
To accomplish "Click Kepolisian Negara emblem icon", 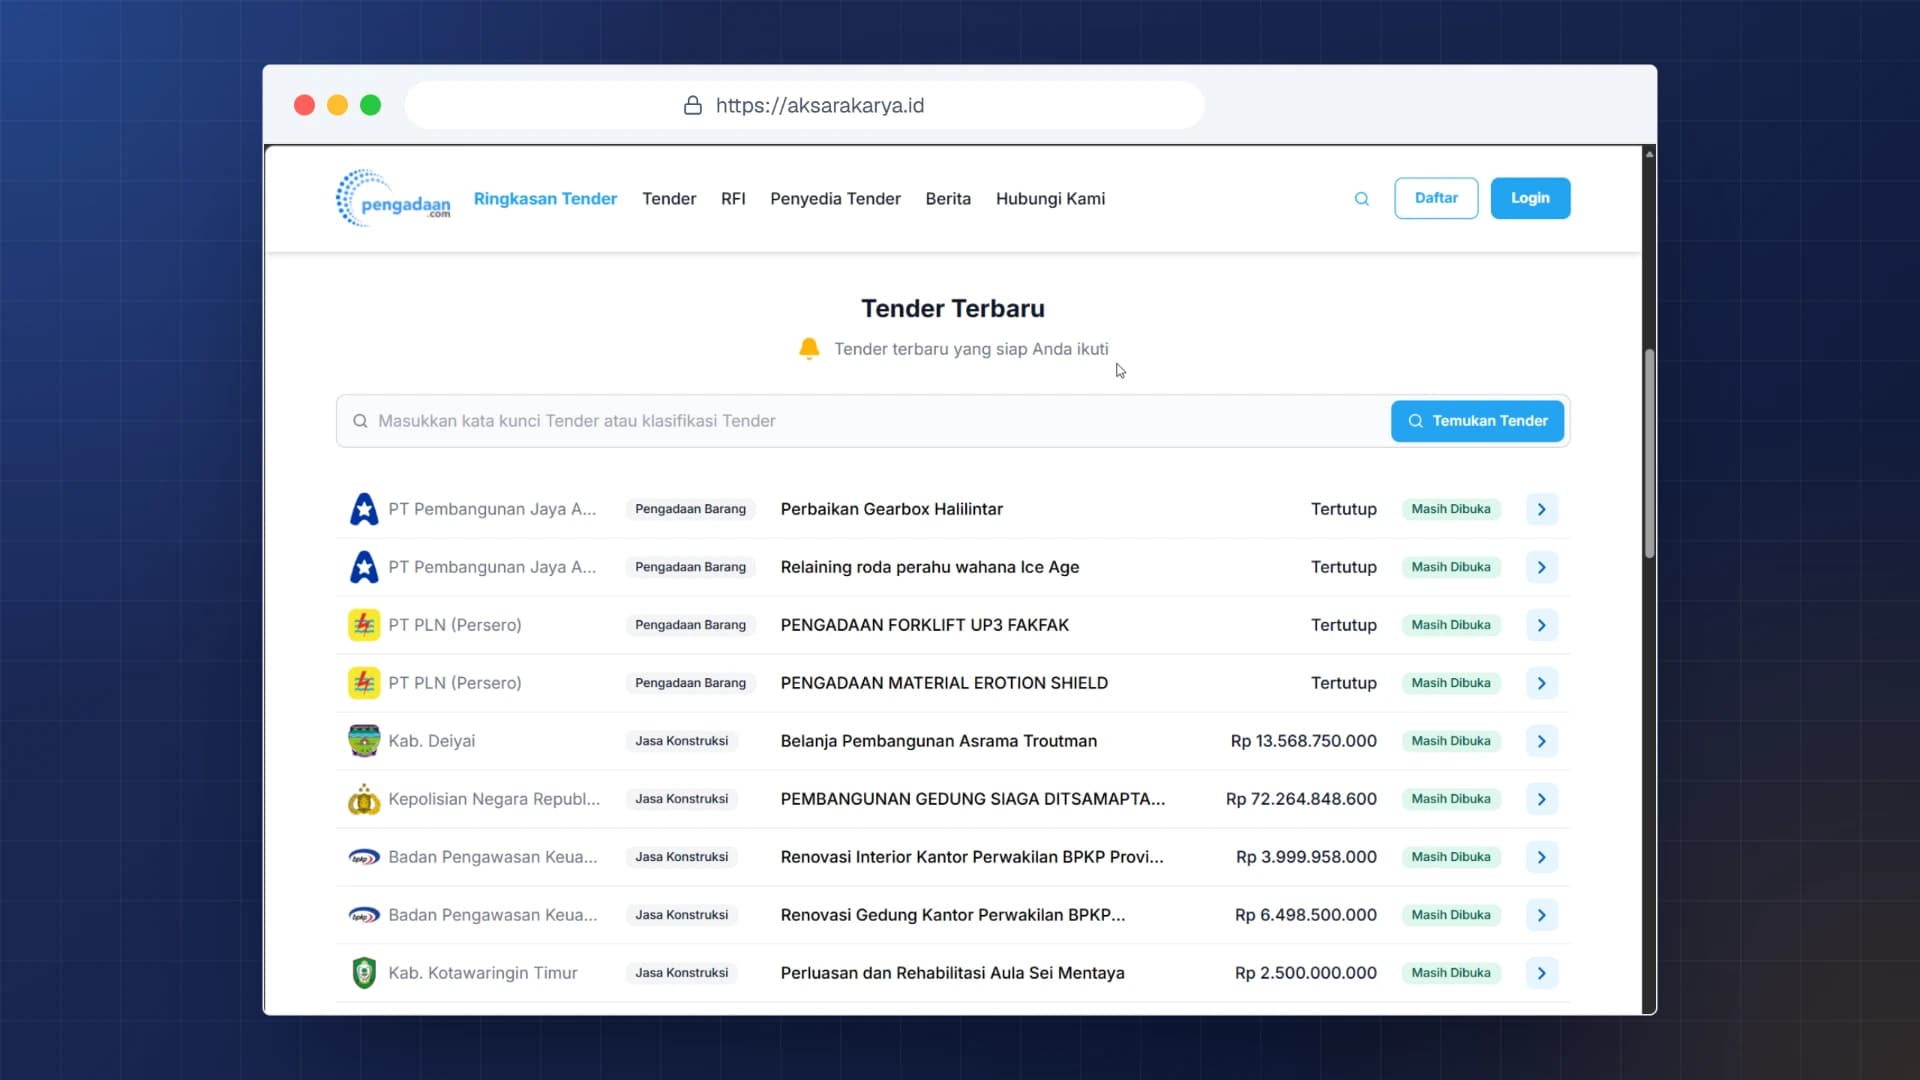I will (364, 799).
